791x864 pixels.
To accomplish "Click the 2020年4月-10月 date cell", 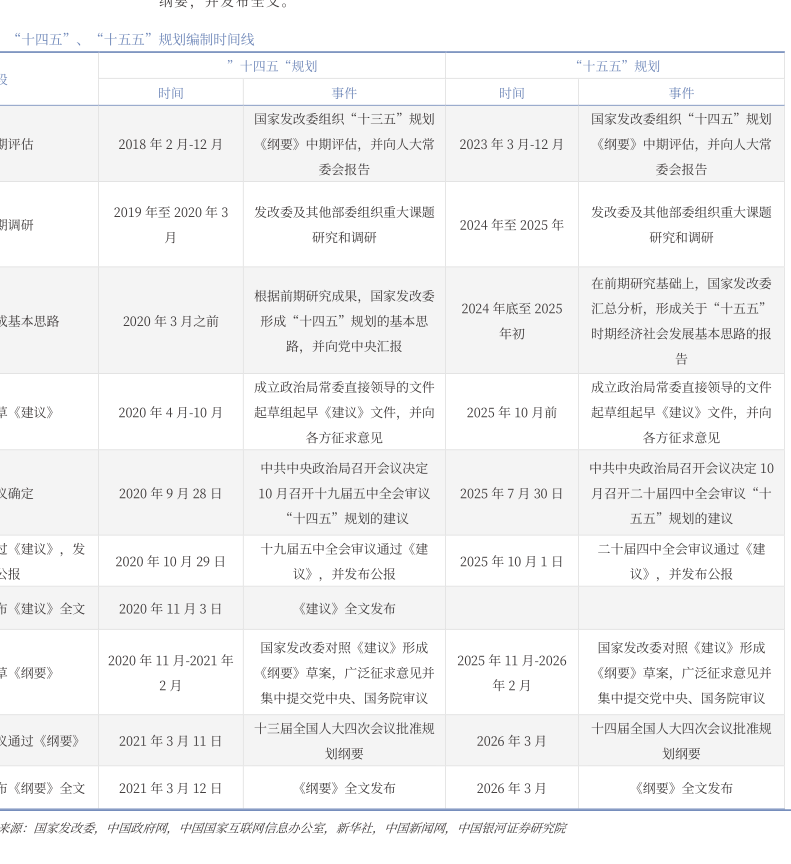I will tap(170, 412).
